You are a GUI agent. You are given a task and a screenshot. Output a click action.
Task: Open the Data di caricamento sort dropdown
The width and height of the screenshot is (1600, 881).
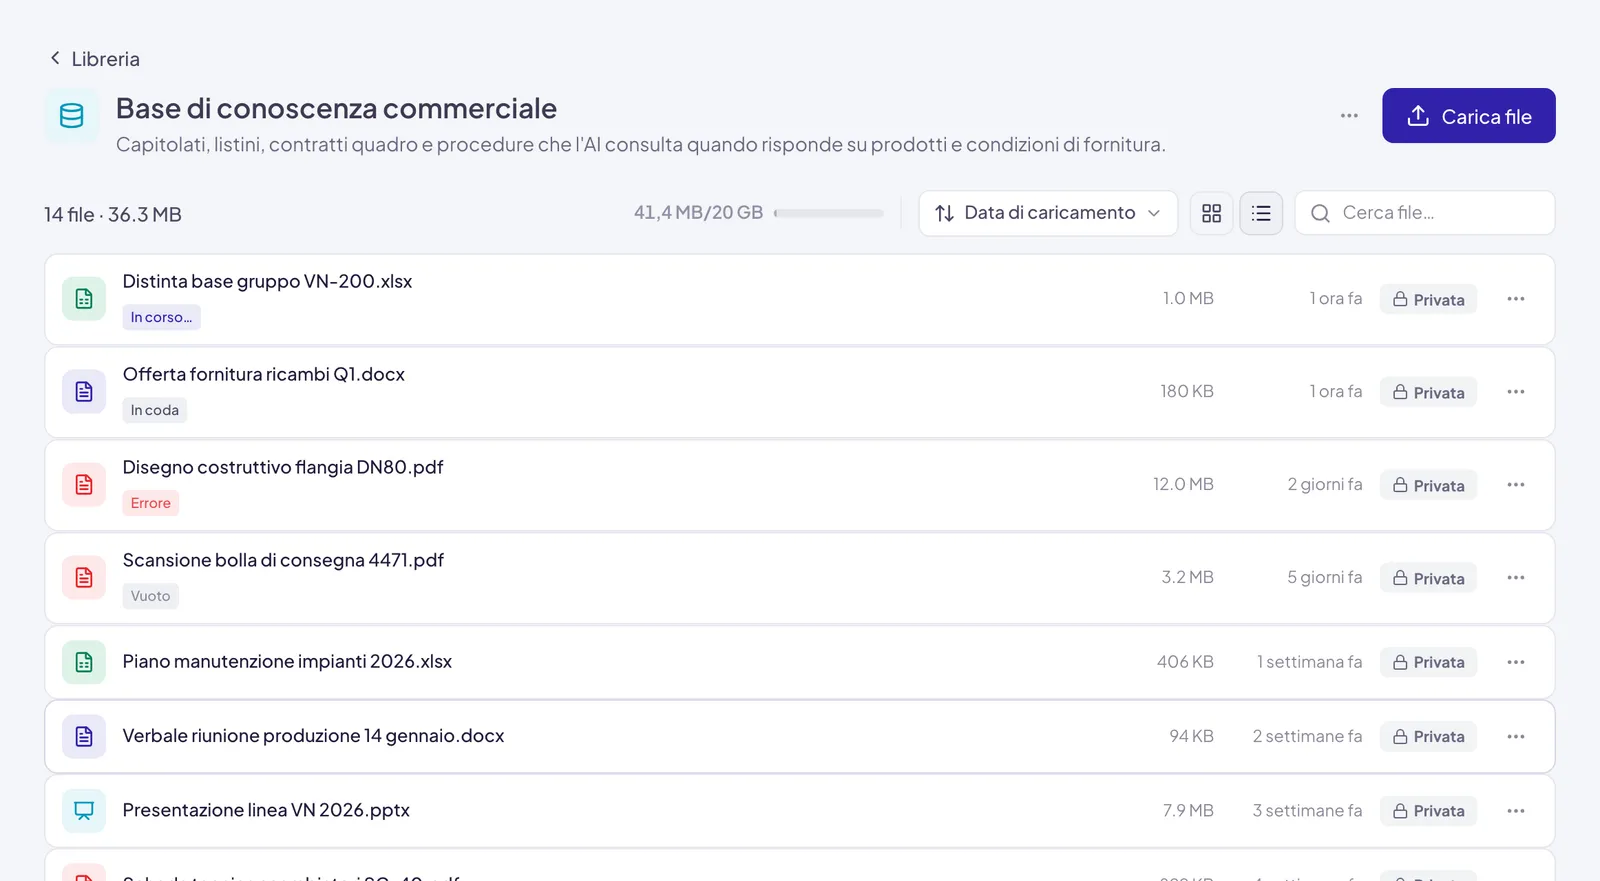click(1048, 213)
